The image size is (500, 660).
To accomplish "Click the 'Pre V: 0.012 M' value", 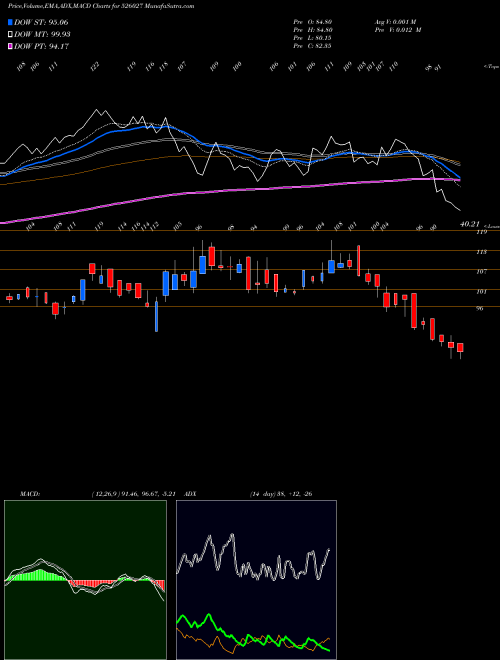I will point(398,30).
